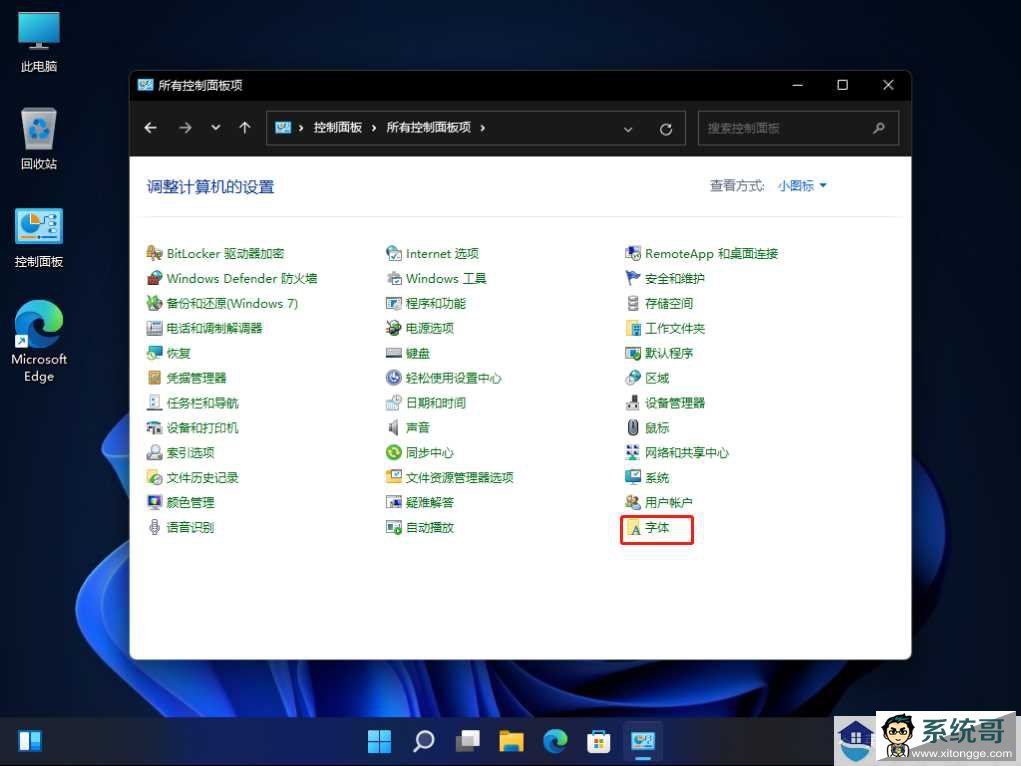
Task: Open the 声音 speaker icon
Action: pos(393,428)
